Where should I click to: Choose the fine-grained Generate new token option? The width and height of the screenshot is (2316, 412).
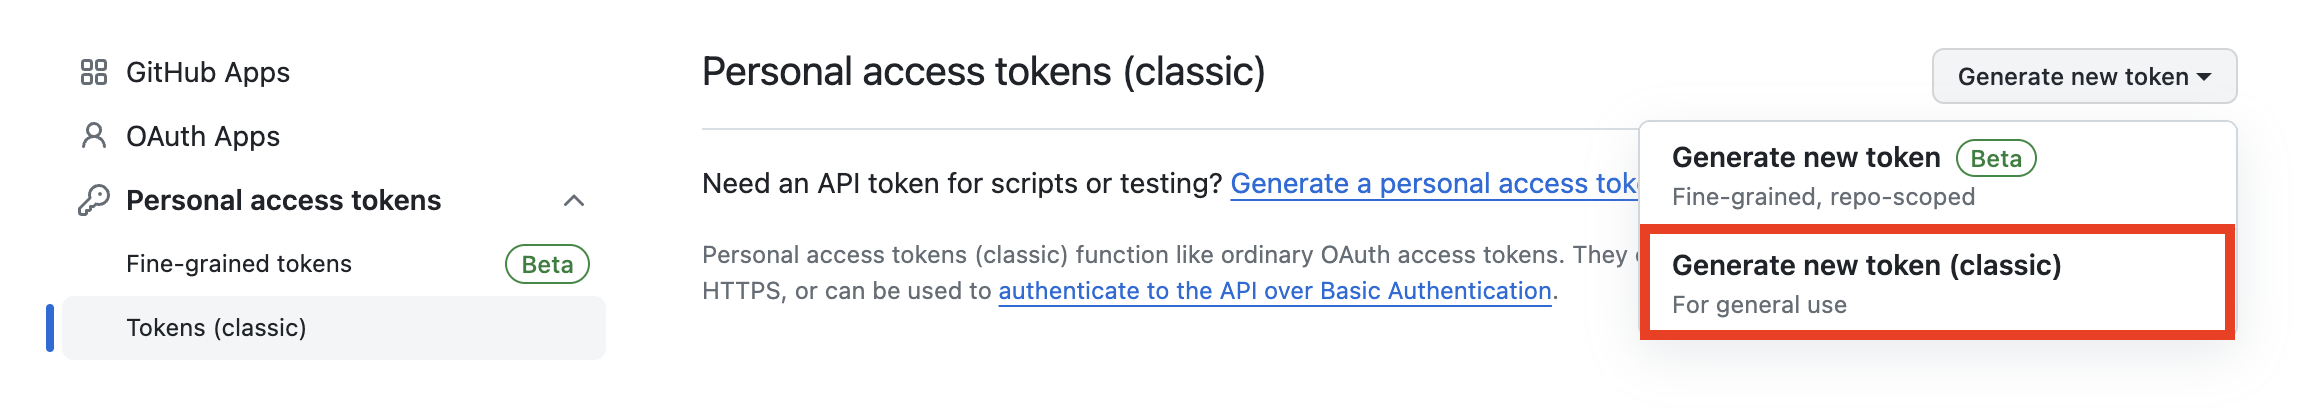1937,175
